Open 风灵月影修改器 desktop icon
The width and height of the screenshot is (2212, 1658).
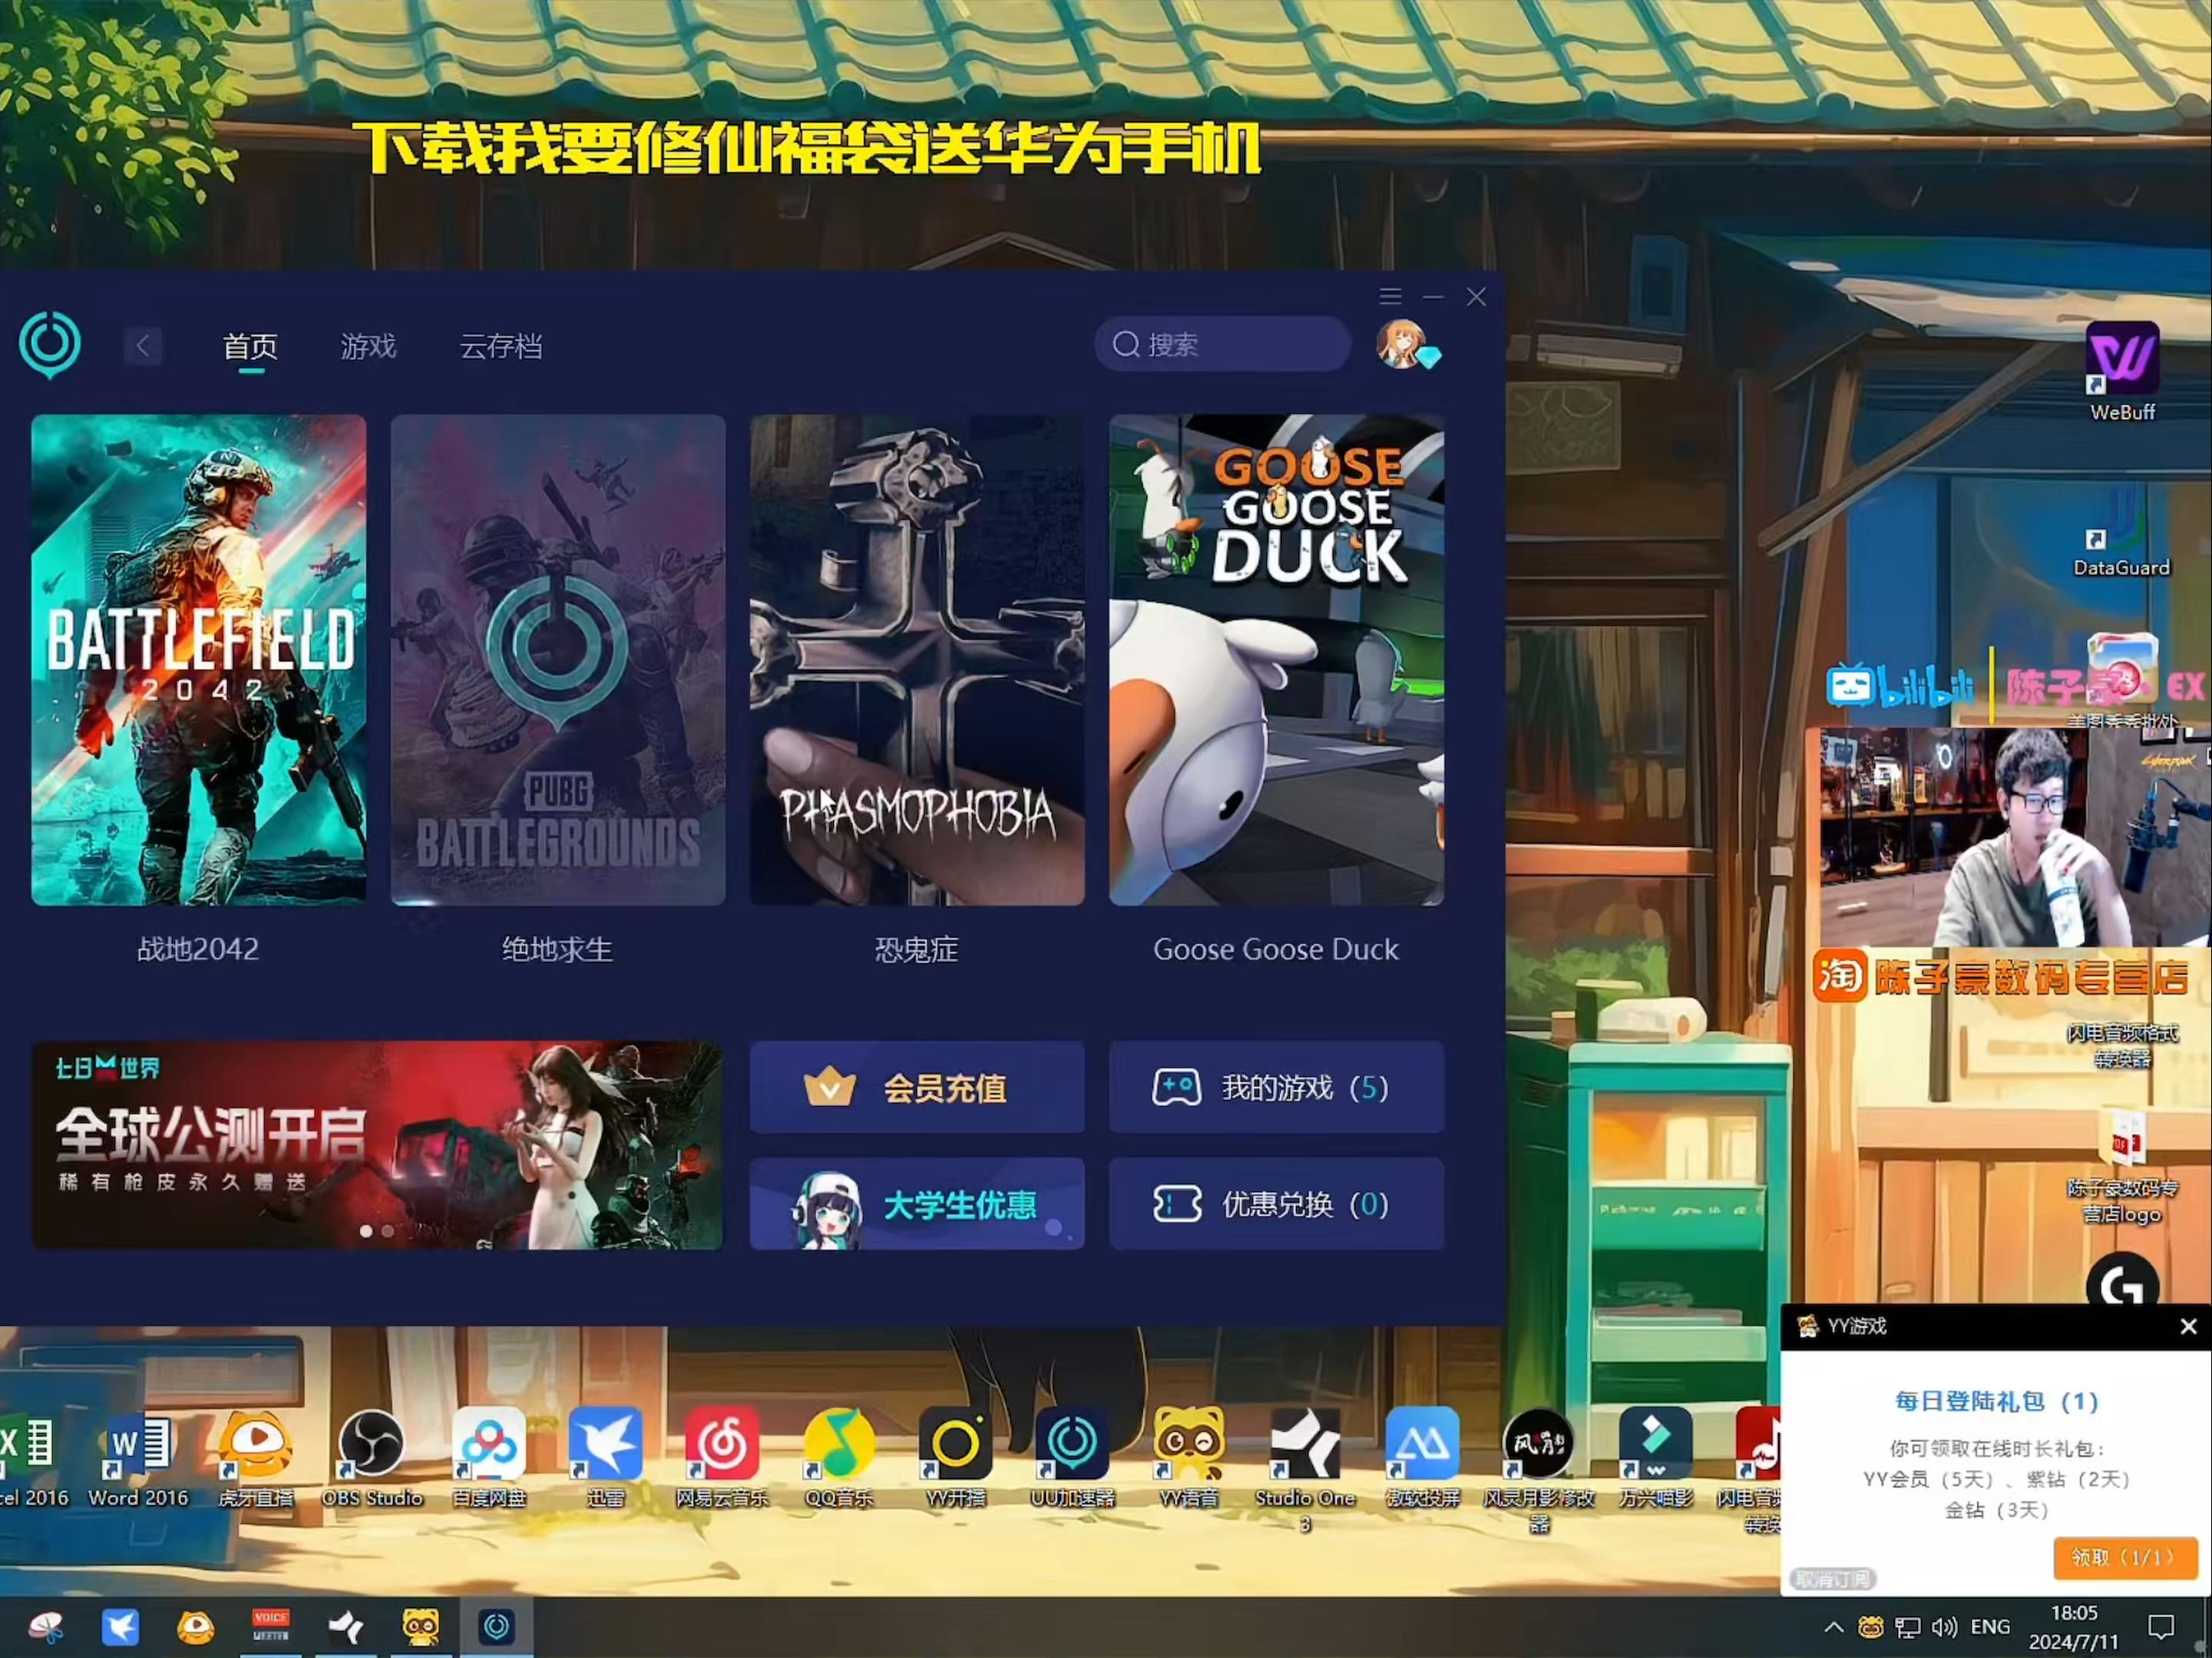(x=1539, y=1470)
